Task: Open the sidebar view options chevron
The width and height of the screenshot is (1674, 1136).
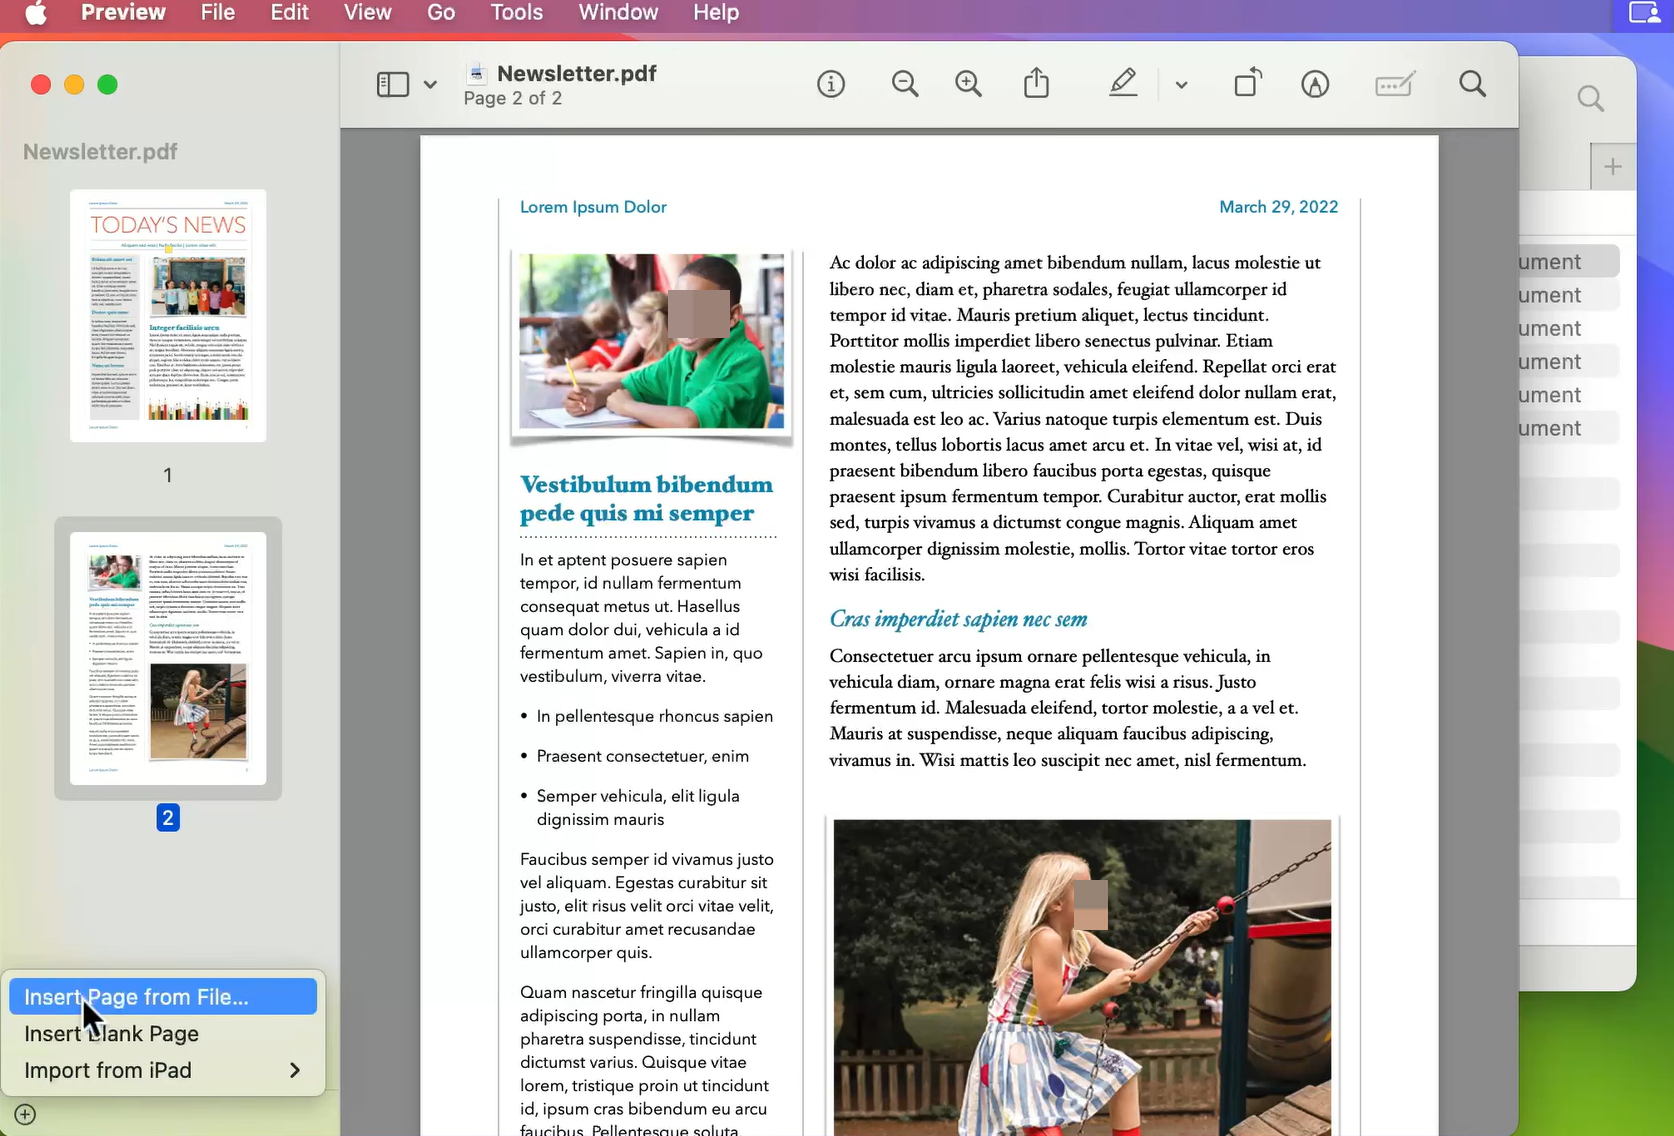Action: (430, 84)
